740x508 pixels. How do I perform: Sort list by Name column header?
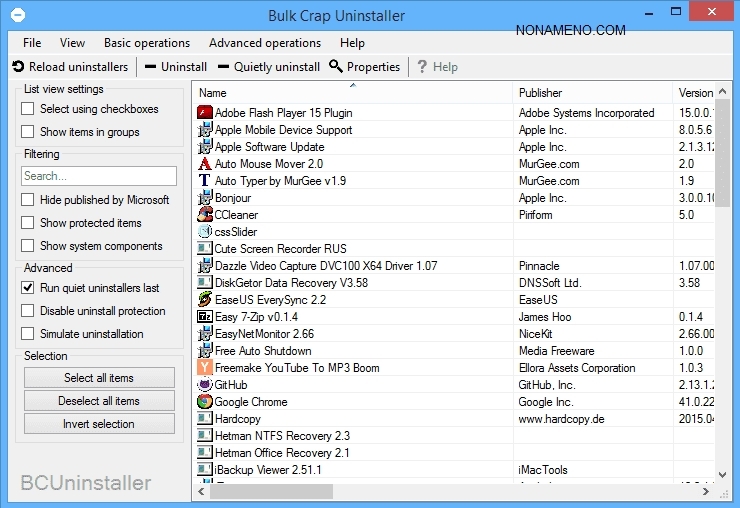(x=350, y=93)
